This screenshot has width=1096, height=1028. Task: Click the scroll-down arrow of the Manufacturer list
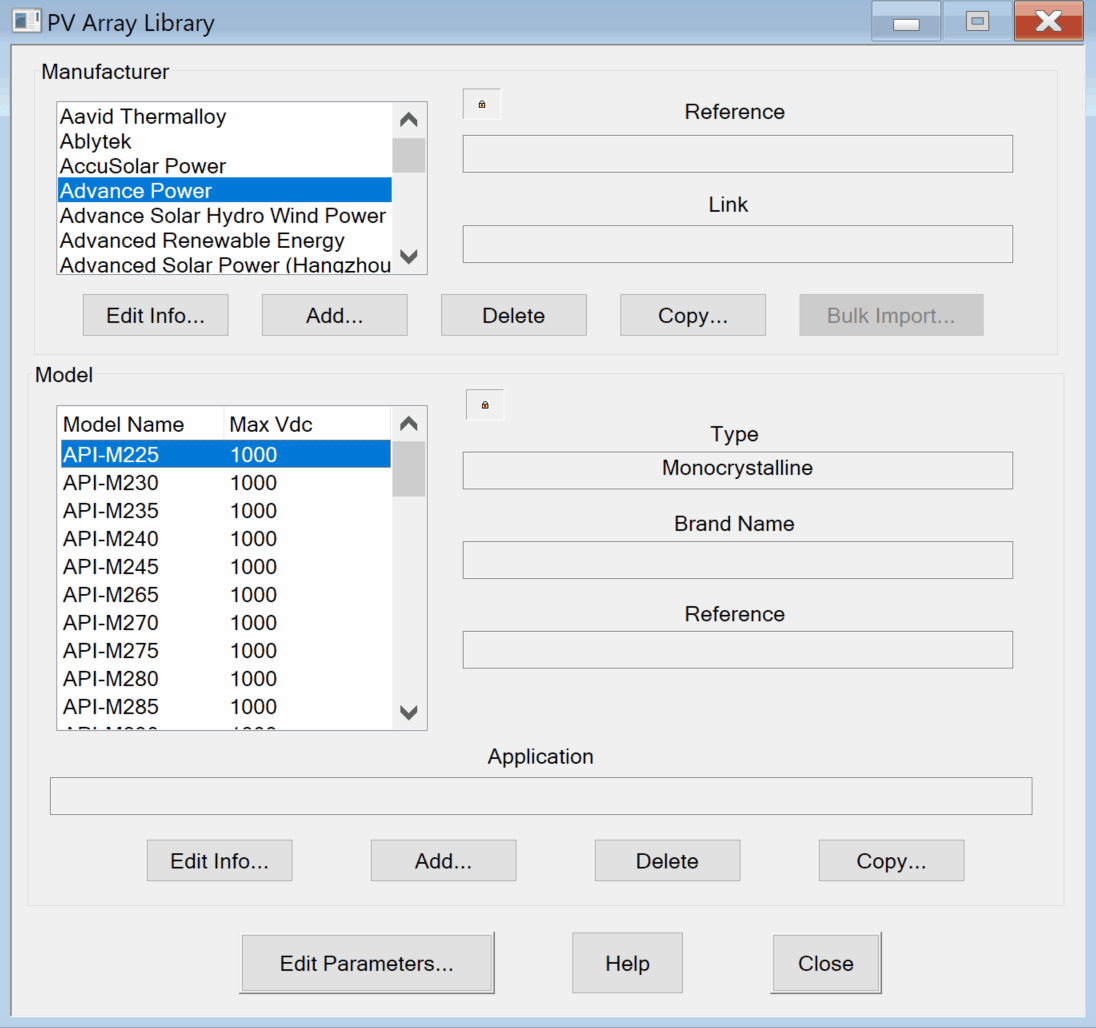point(408,257)
